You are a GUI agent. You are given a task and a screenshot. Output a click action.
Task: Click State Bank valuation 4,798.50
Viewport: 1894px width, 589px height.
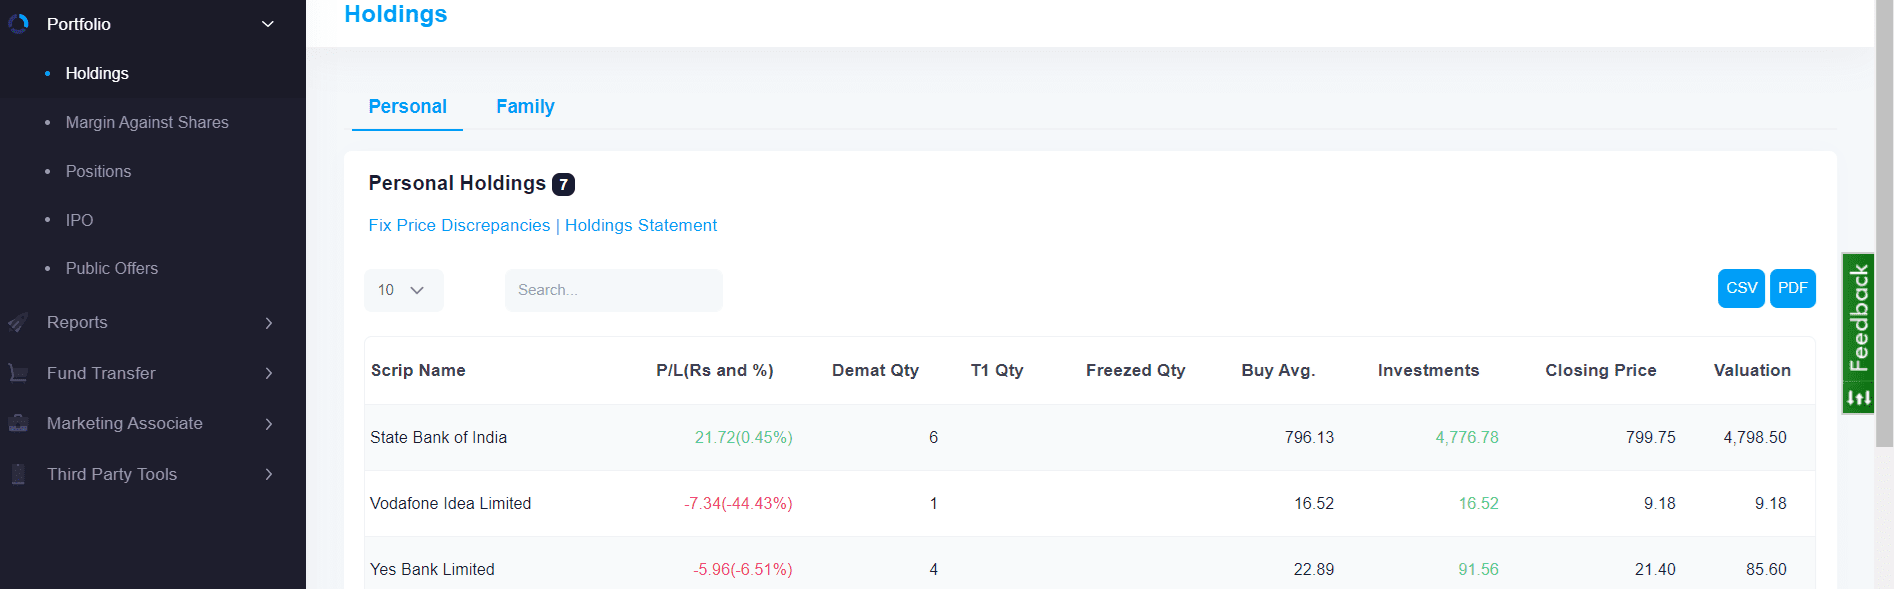click(x=1755, y=437)
